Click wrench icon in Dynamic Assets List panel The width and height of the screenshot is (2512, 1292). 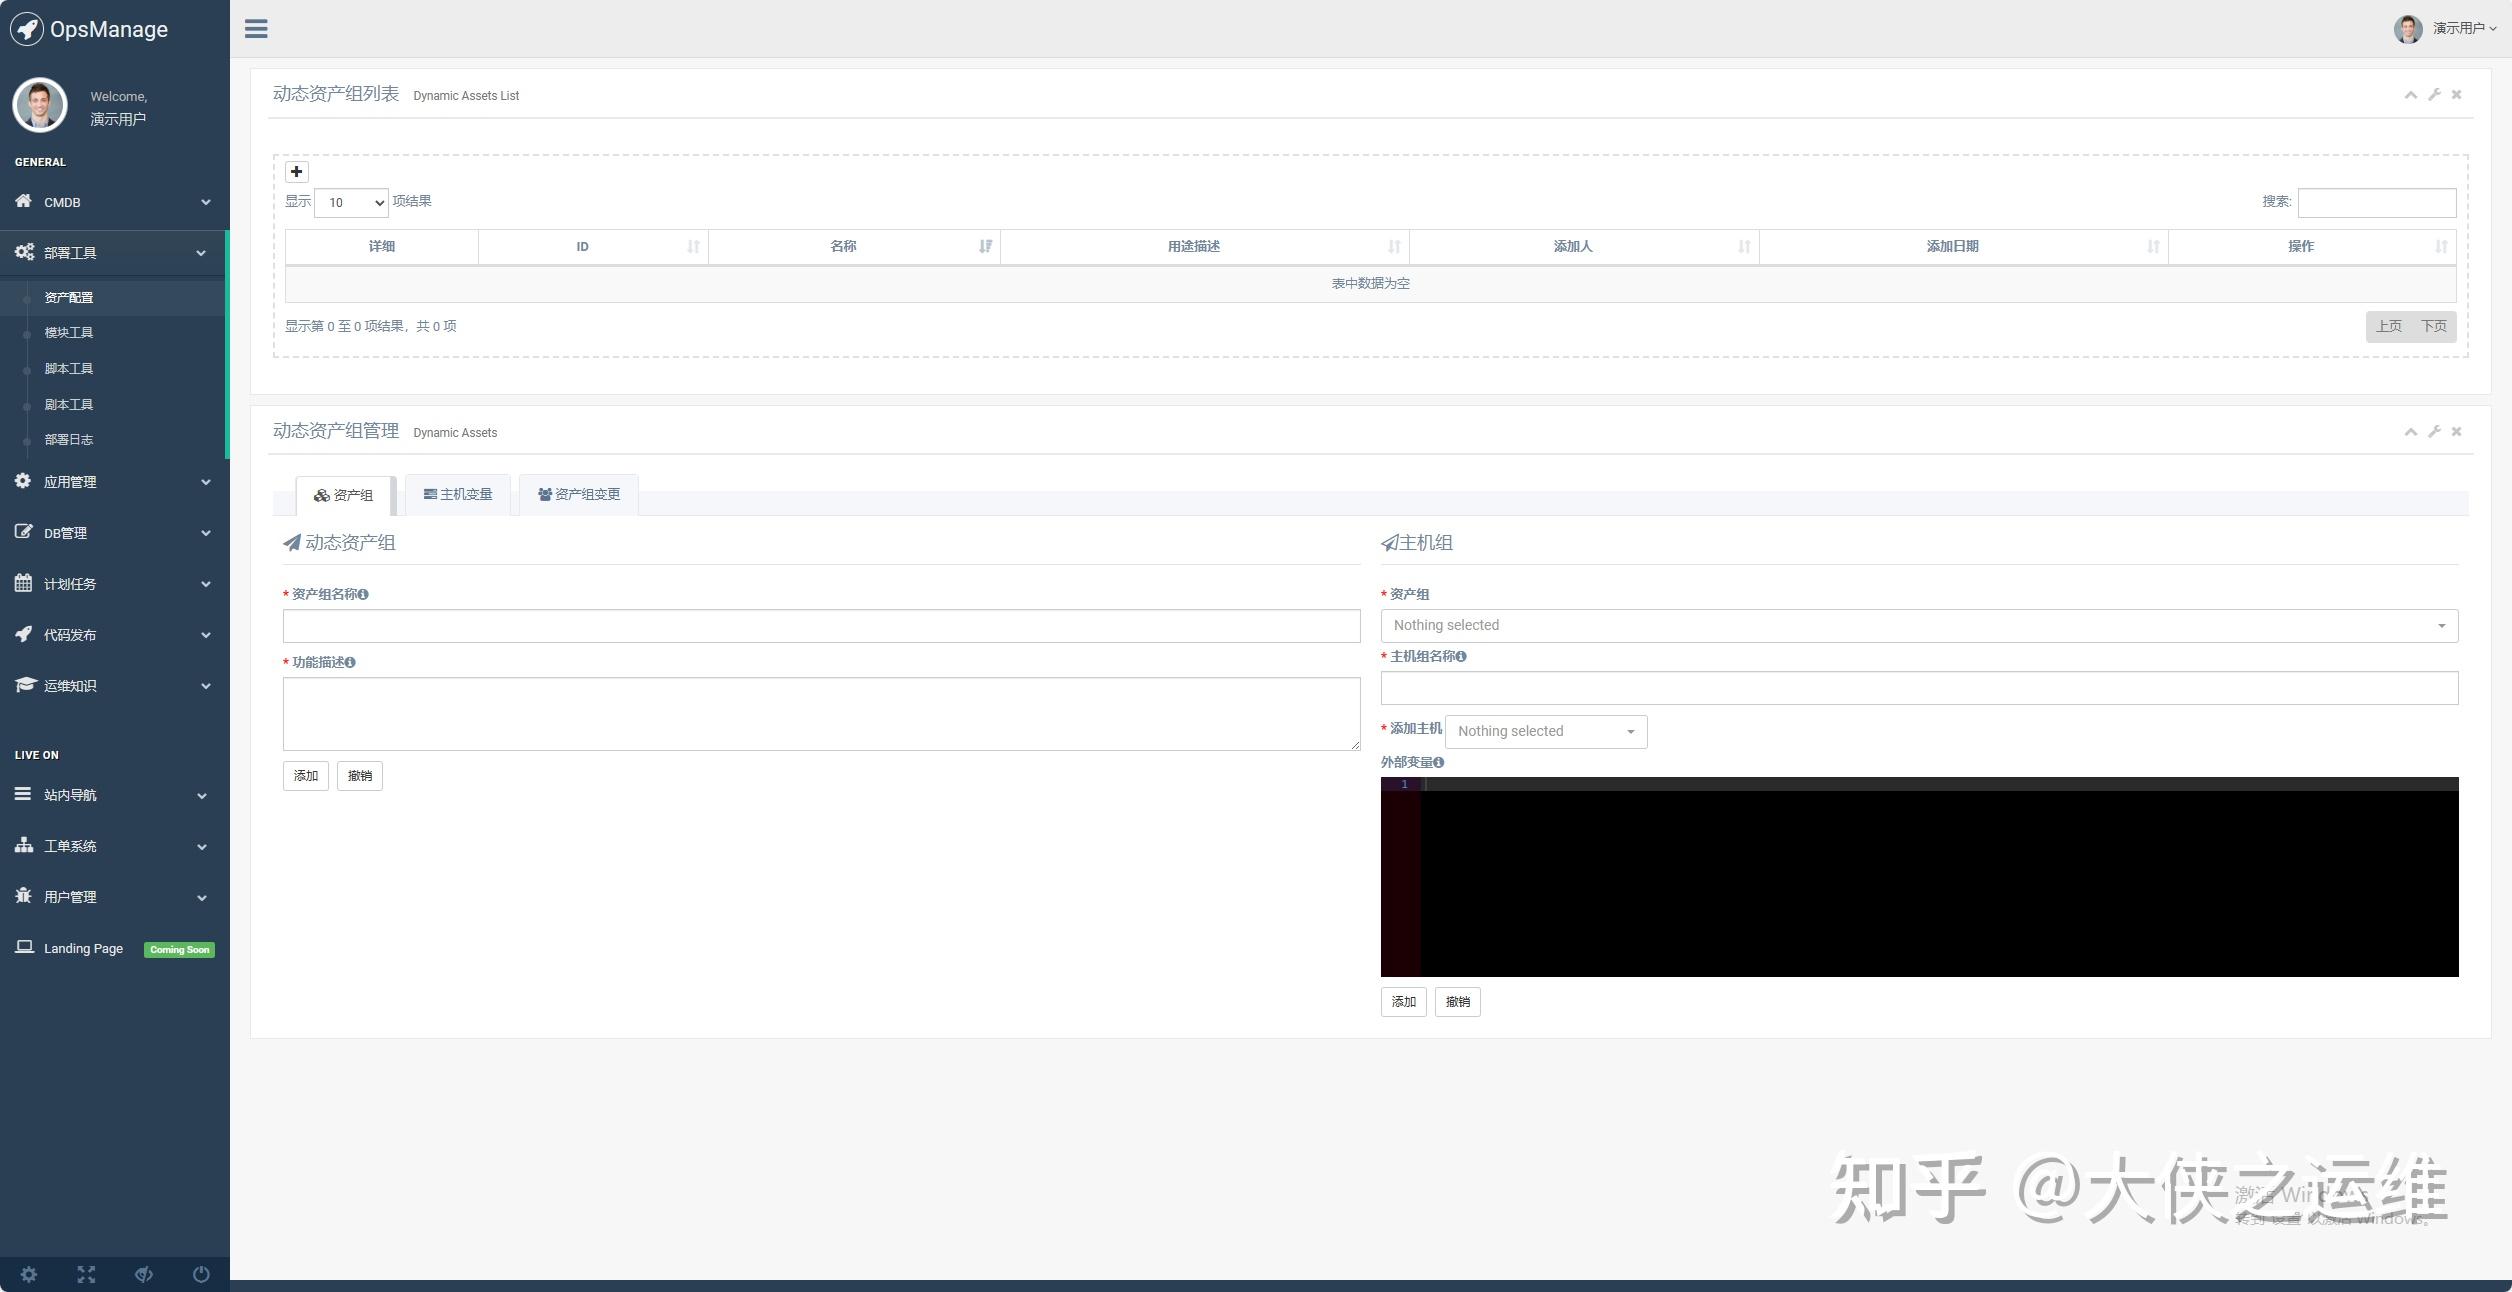point(2434,95)
